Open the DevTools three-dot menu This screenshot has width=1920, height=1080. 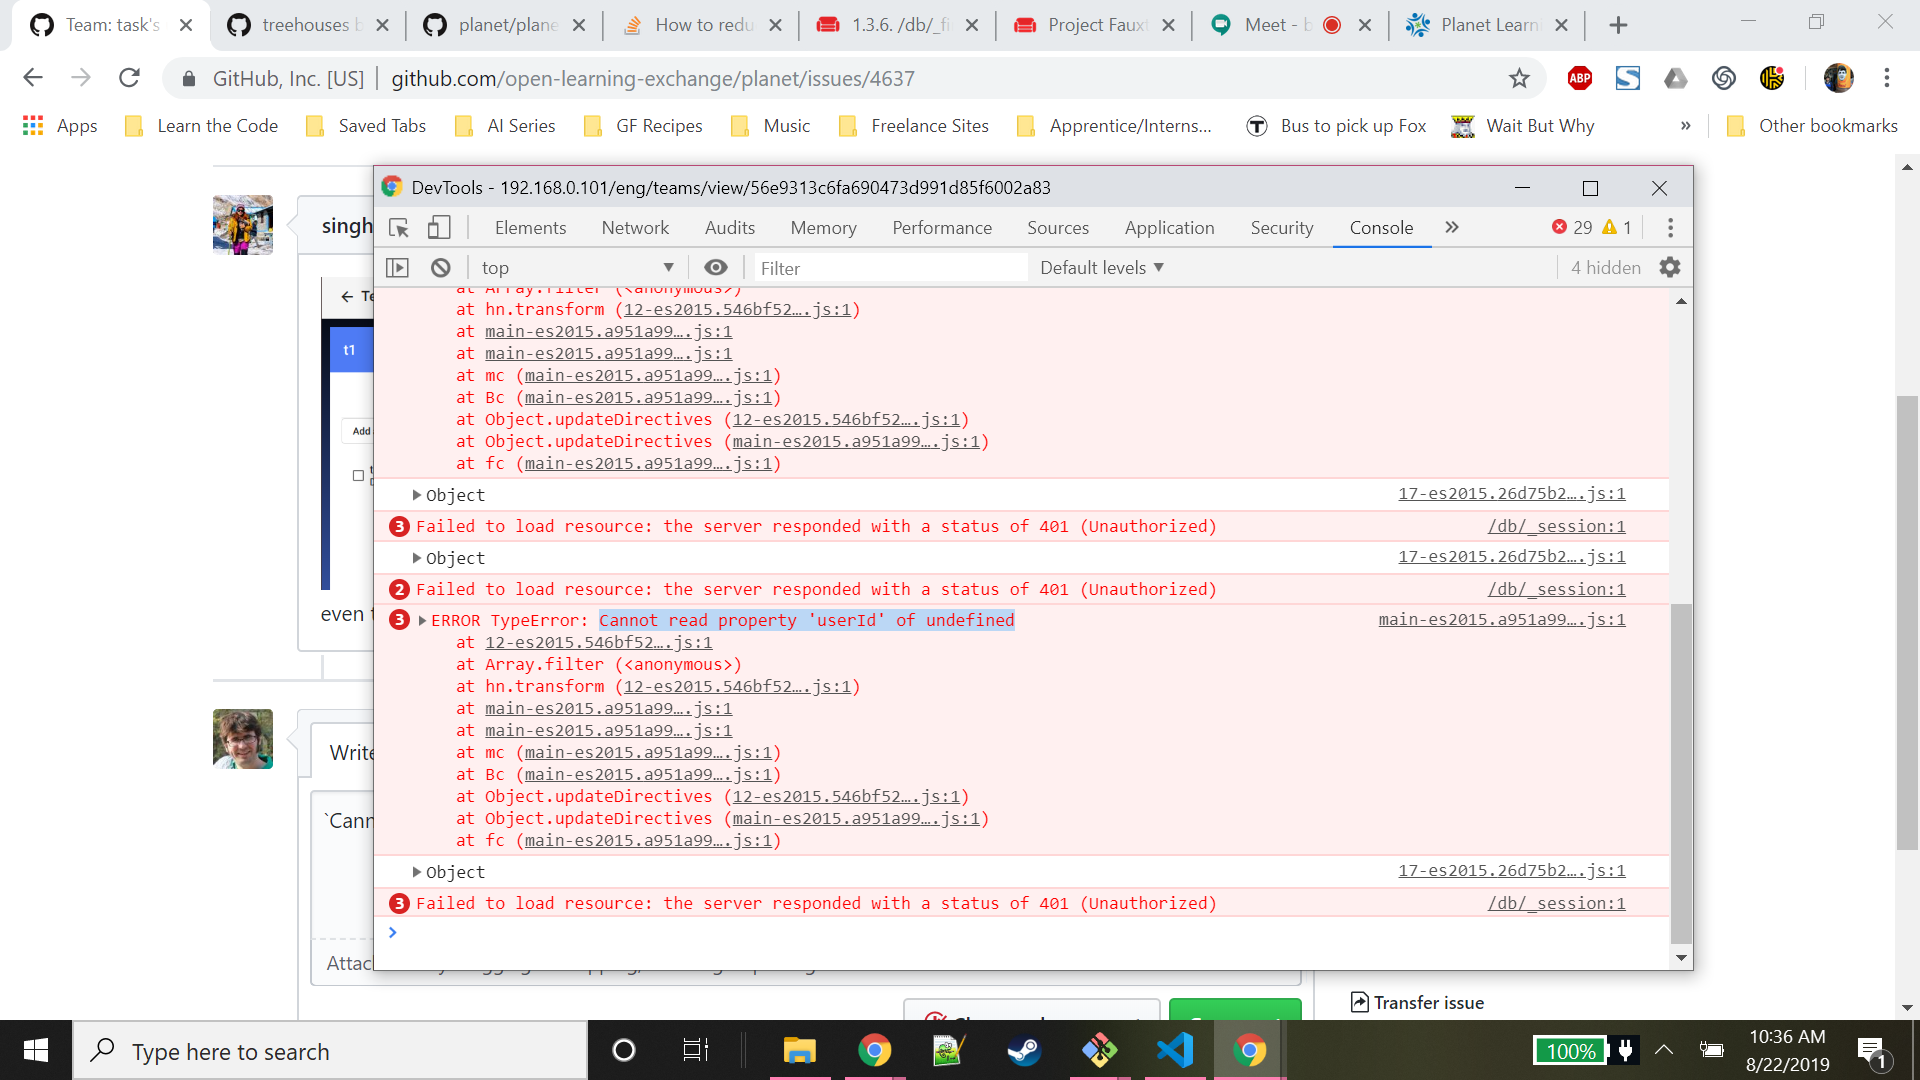1669,227
